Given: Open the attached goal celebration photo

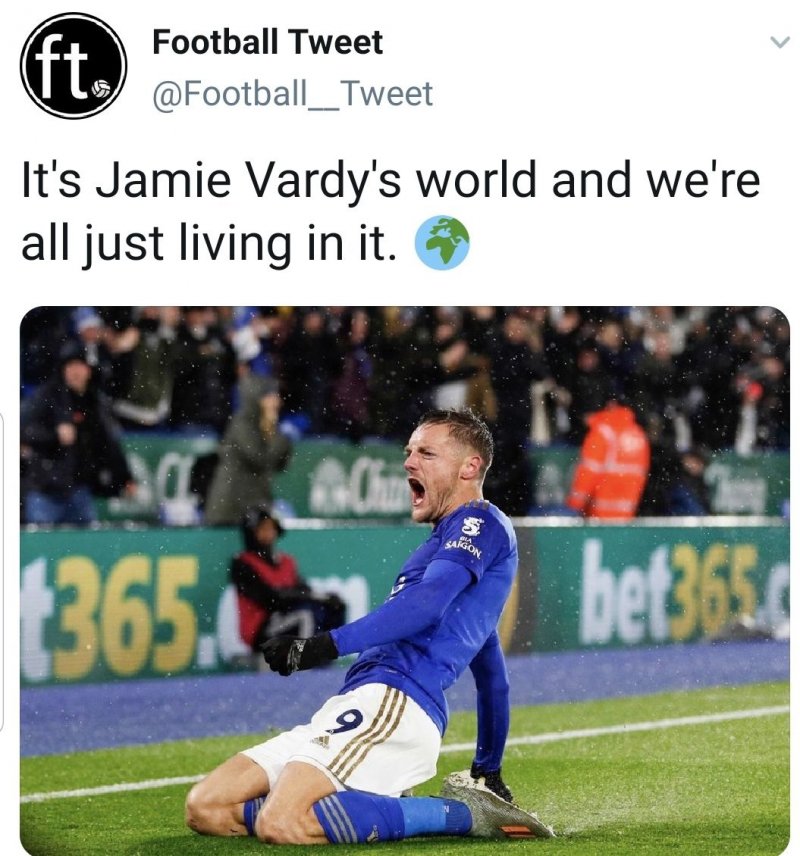Looking at the screenshot, I should (405, 580).
